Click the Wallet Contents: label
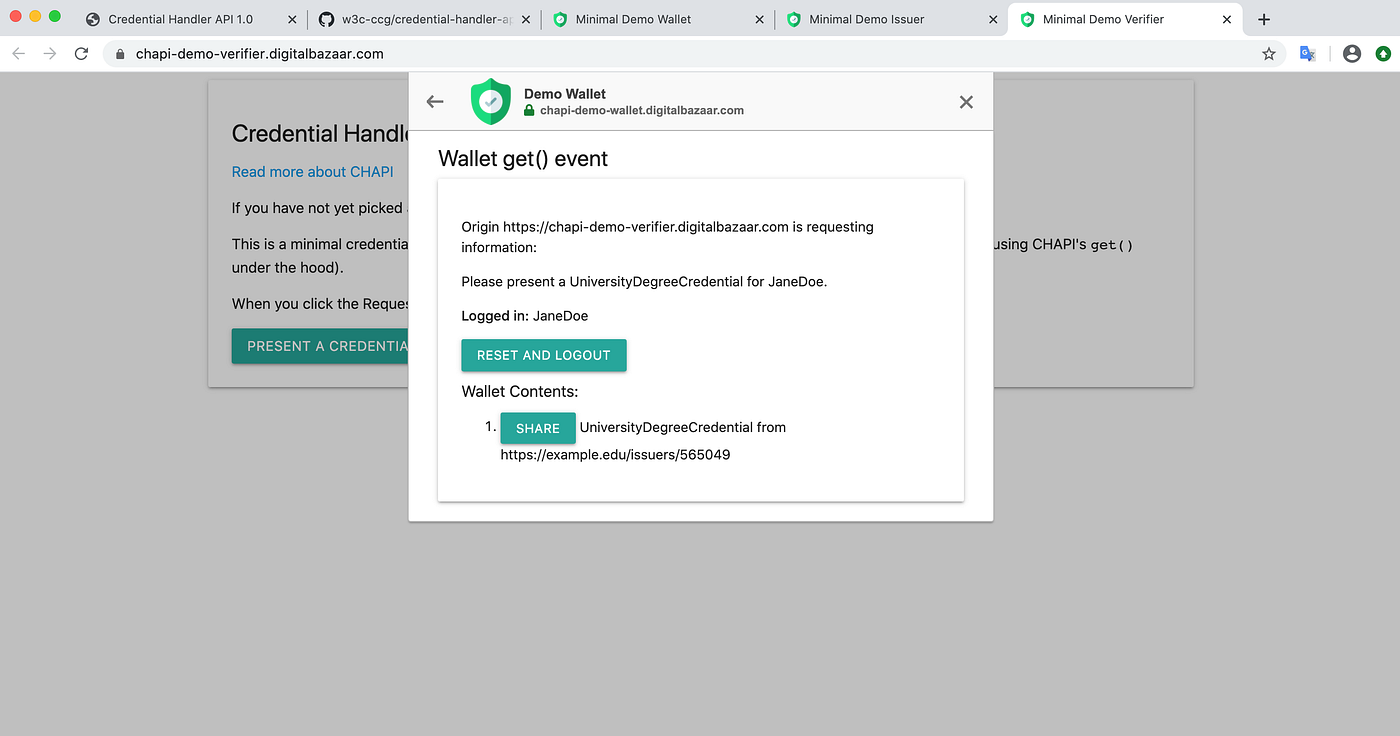This screenshot has width=1400, height=736. tap(520, 391)
